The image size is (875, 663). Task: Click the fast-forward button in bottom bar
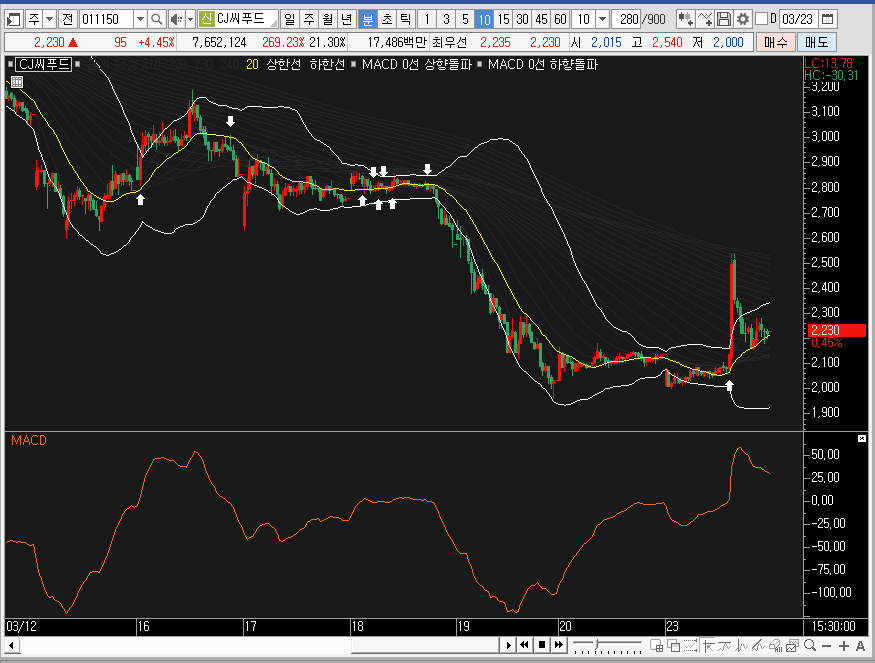pyautogui.click(x=559, y=645)
